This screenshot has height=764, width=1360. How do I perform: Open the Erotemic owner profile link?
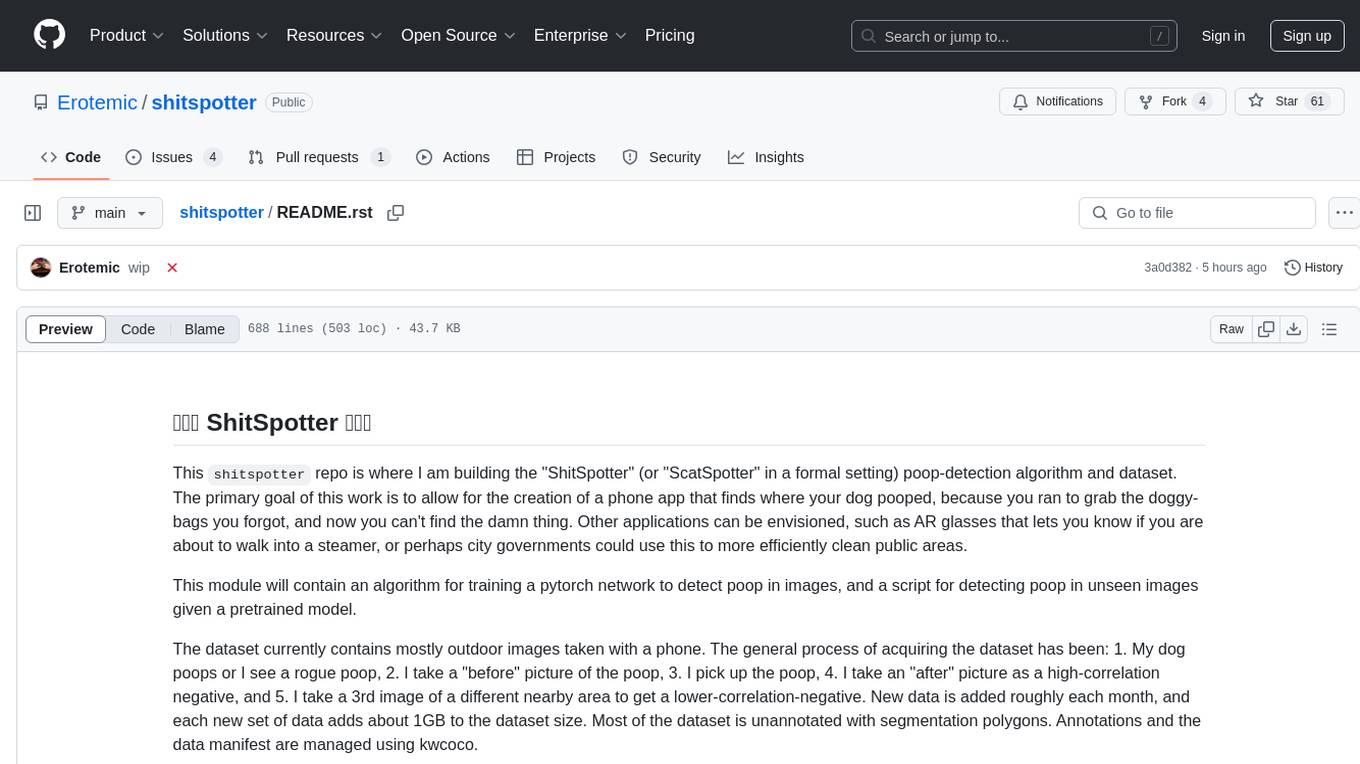[x=97, y=102]
